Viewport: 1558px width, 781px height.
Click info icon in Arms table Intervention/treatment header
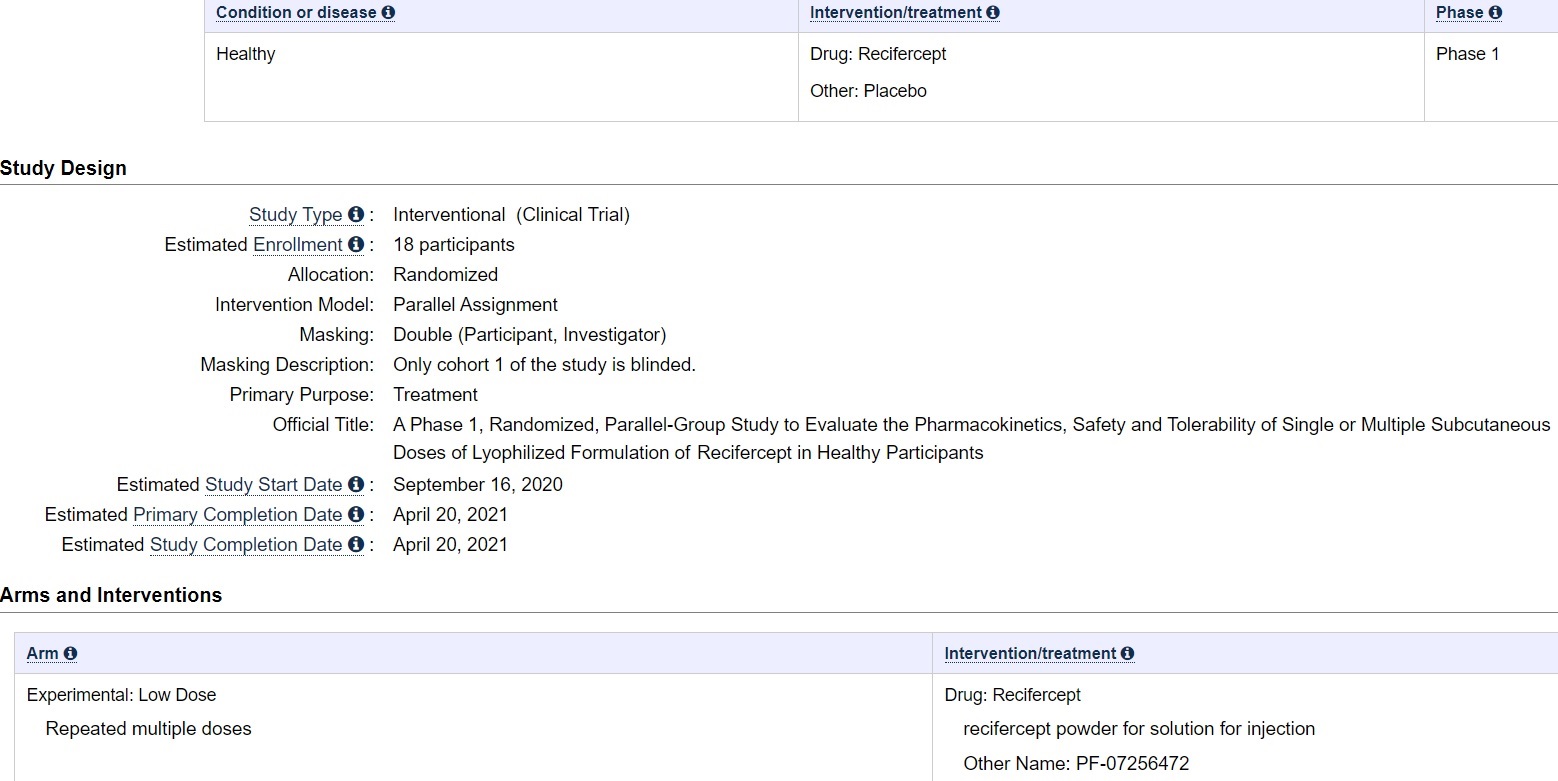tap(1127, 654)
